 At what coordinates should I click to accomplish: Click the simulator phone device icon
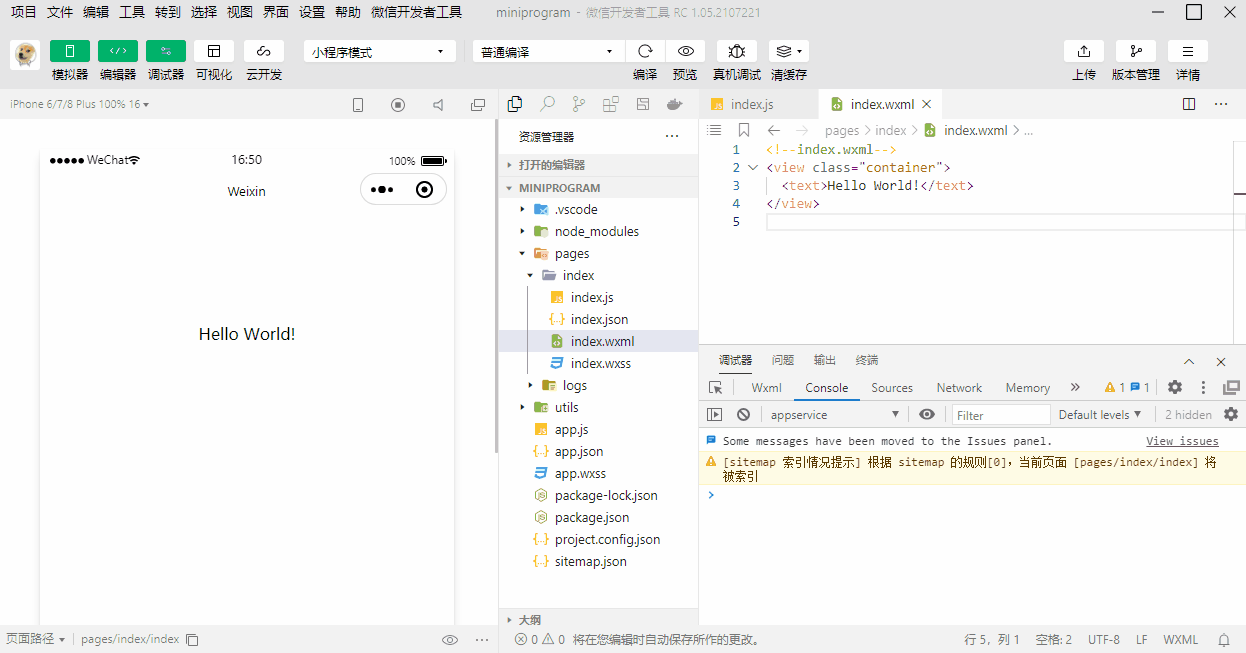point(358,104)
